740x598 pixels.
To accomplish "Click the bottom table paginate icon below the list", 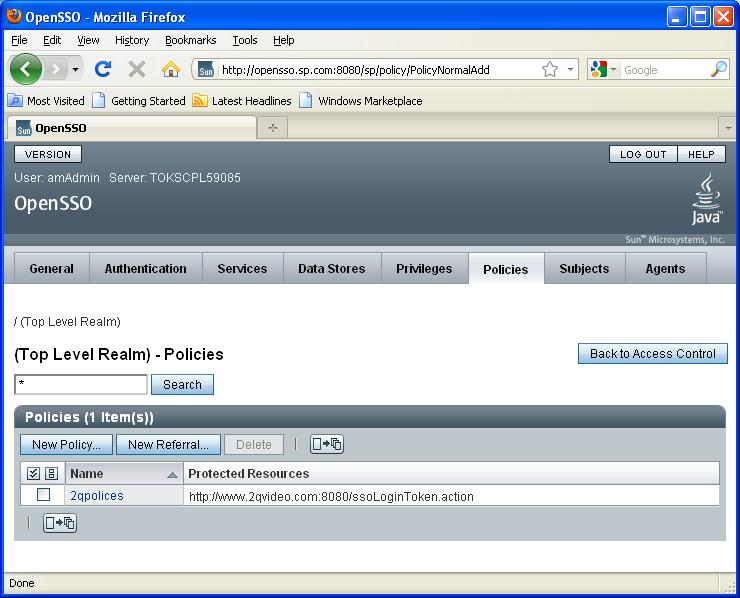I will pos(60,523).
